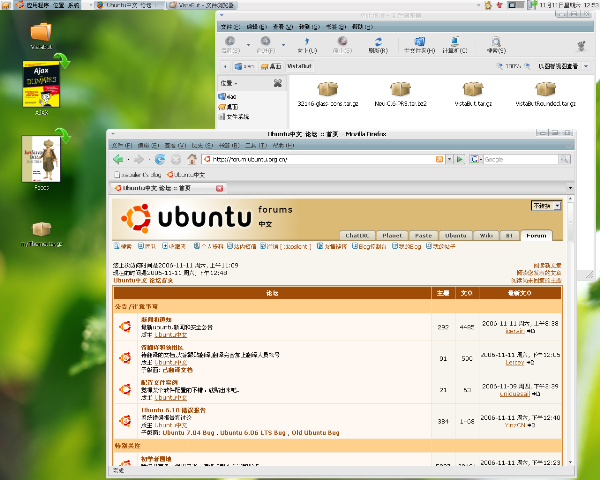
Task: Close the Ubuntu中文 forum tab with red X
Action: [219, 188]
